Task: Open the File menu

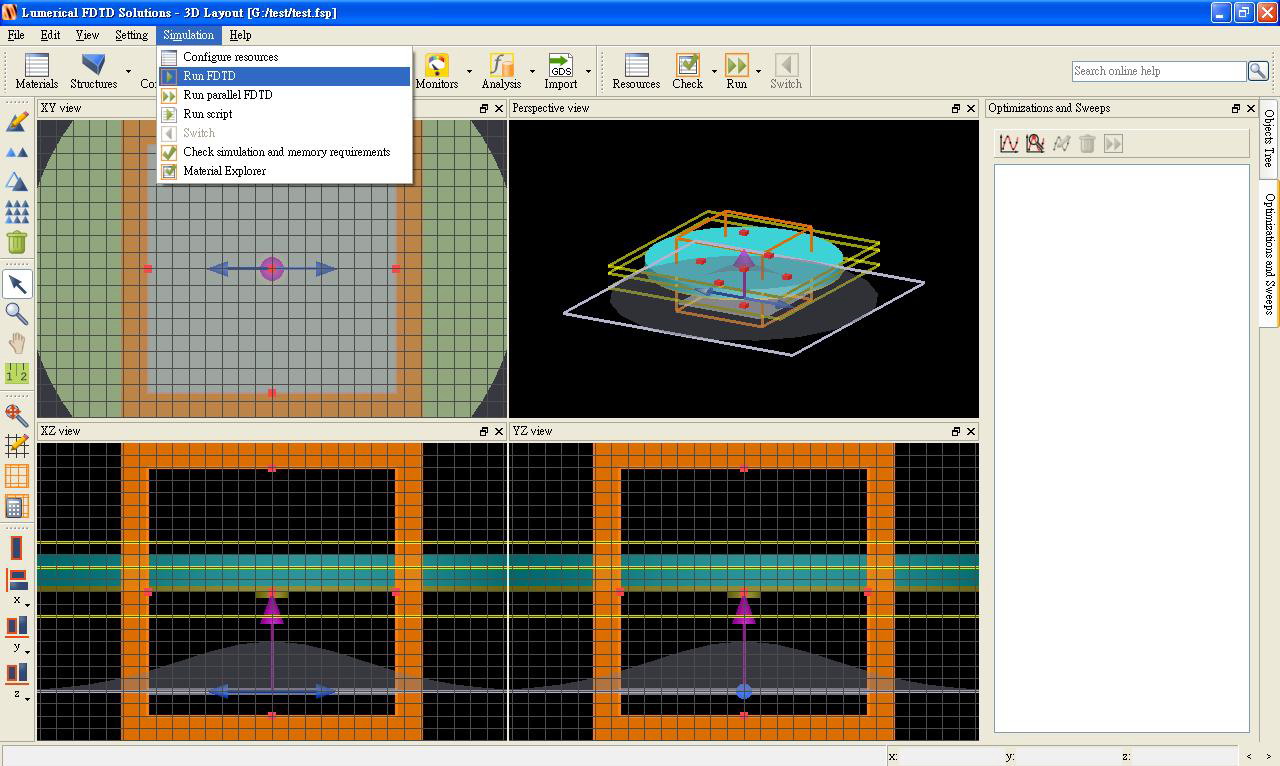Action: click(16, 35)
